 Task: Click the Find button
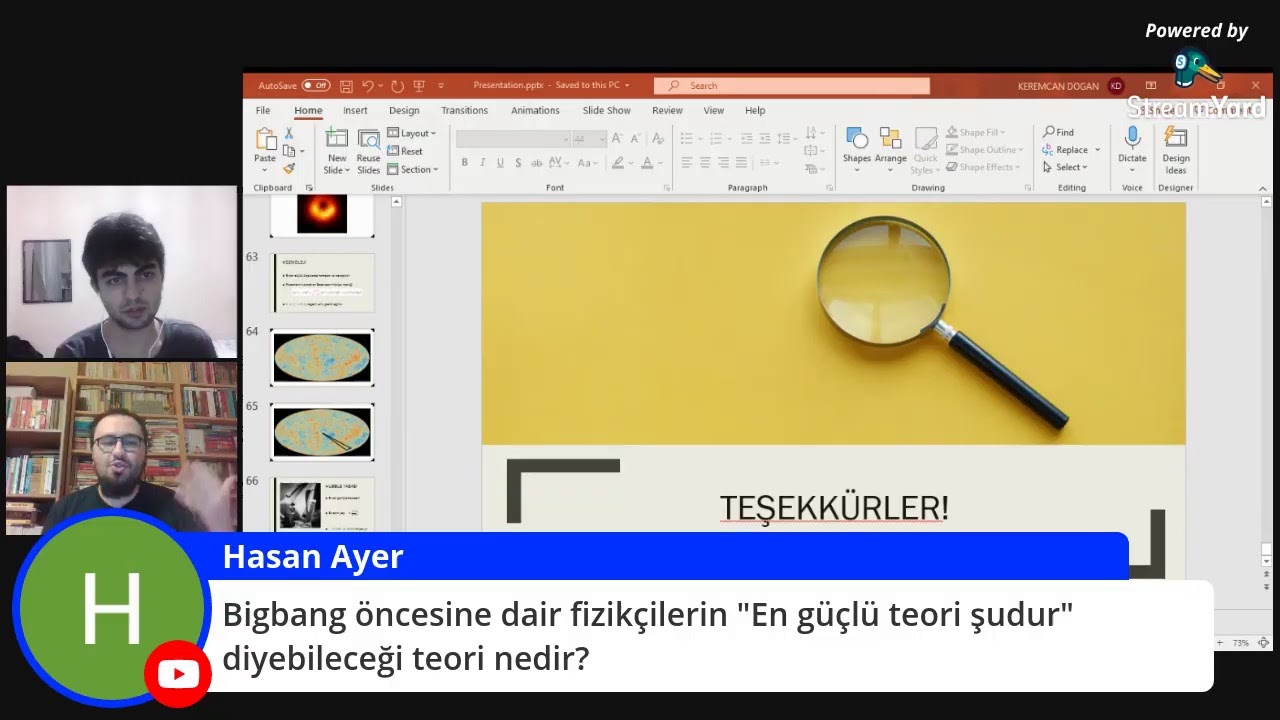pos(1058,132)
